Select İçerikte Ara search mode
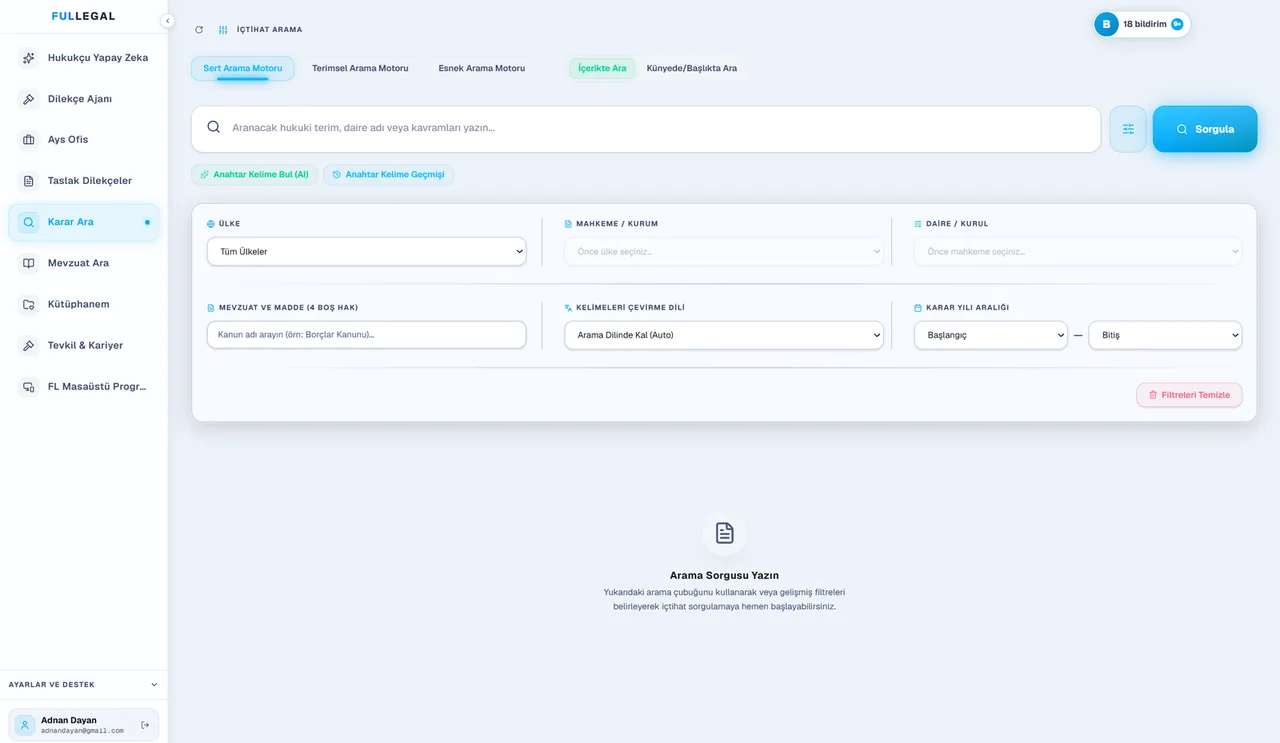 point(602,68)
